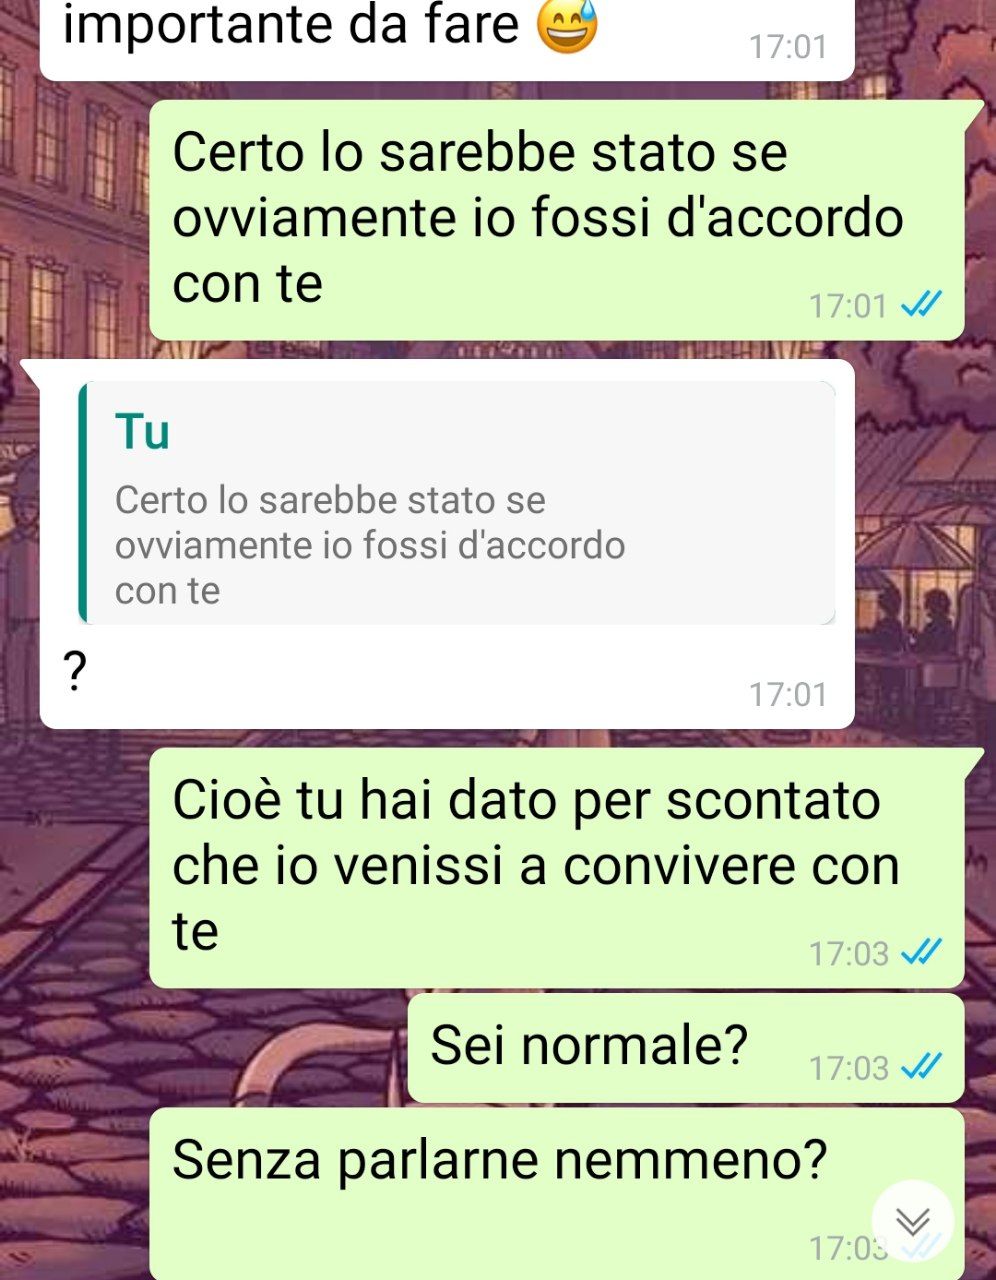Tap the 17:01 timestamp on top received message

788,46
